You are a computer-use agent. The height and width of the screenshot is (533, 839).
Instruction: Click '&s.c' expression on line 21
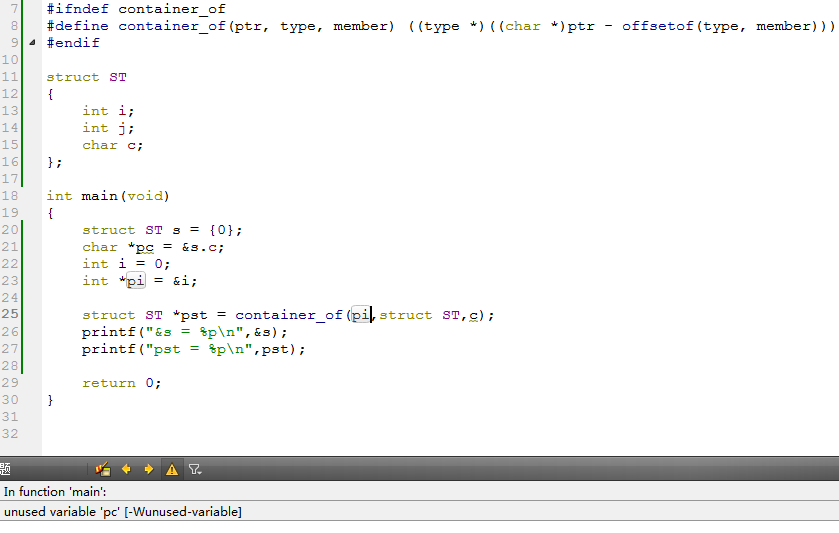pyautogui.click(x=199, y=247)
